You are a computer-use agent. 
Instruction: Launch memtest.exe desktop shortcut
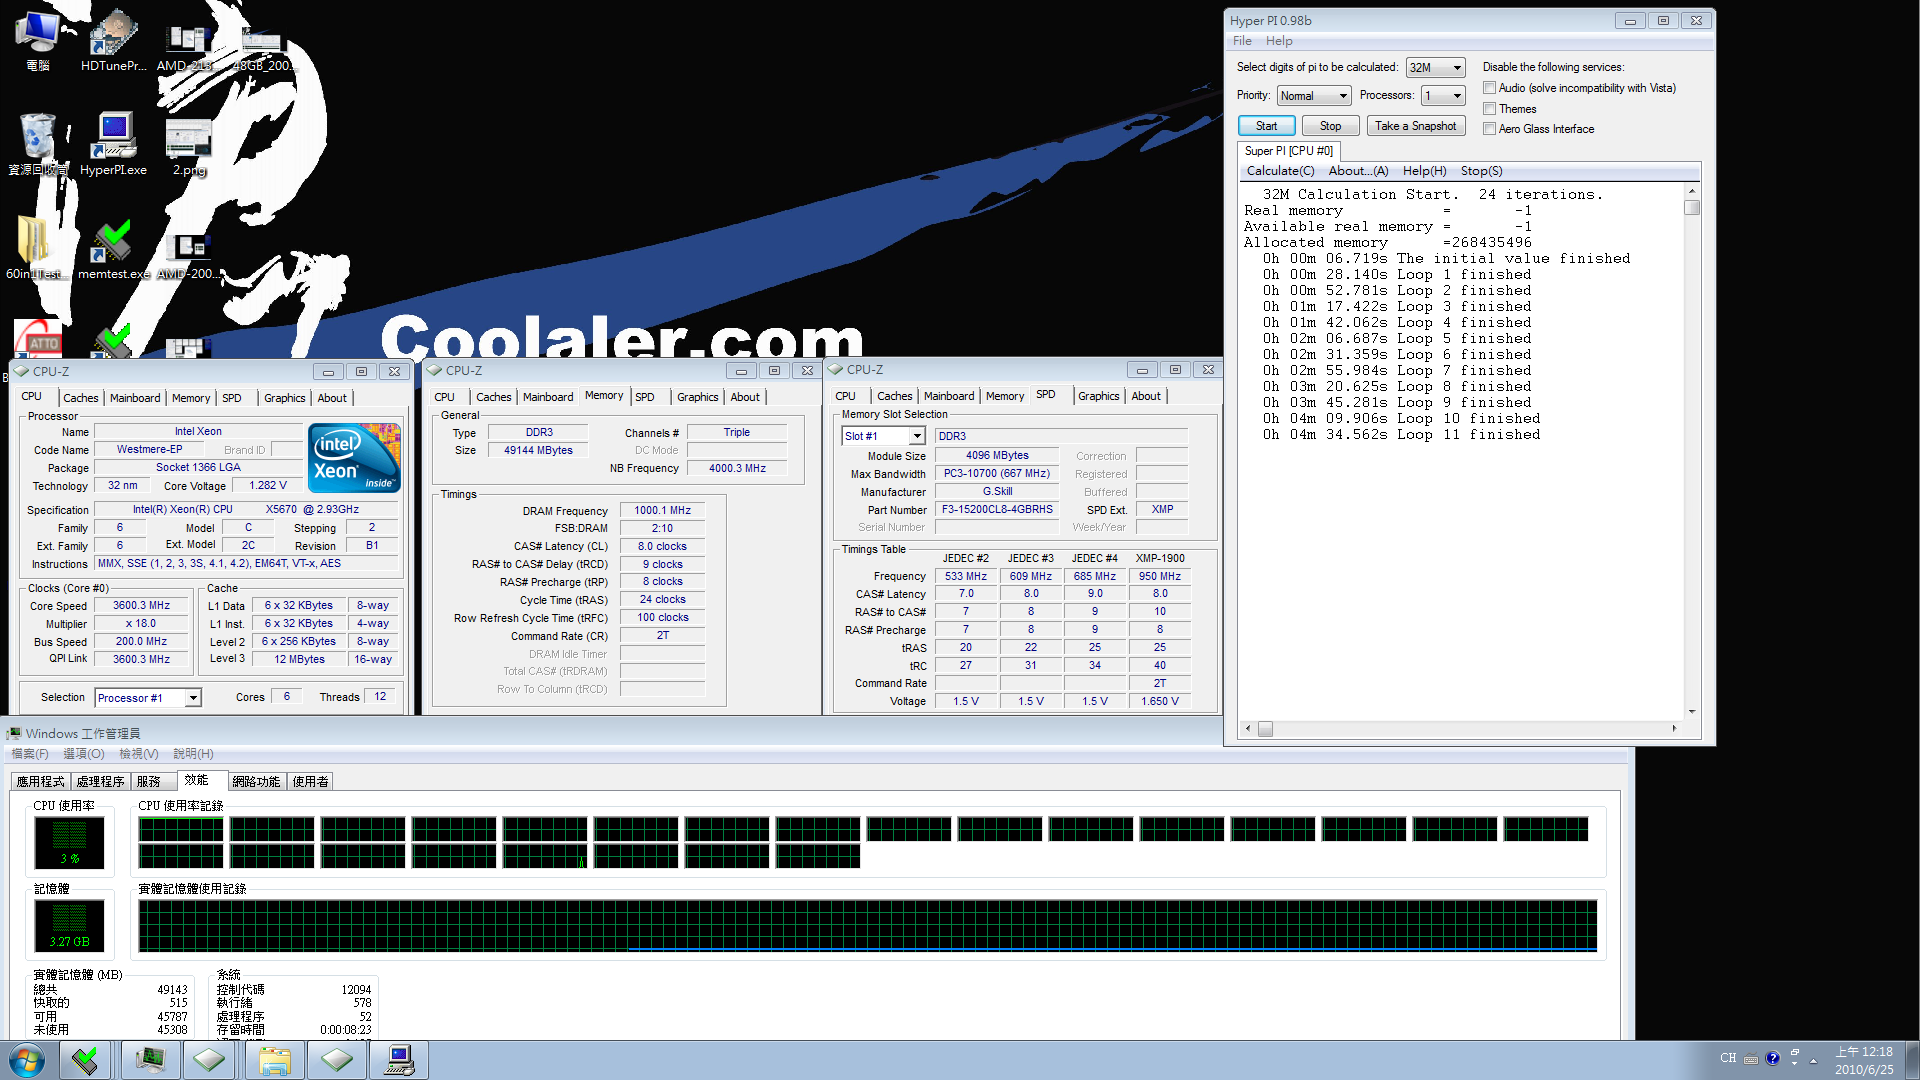[113, 248]
